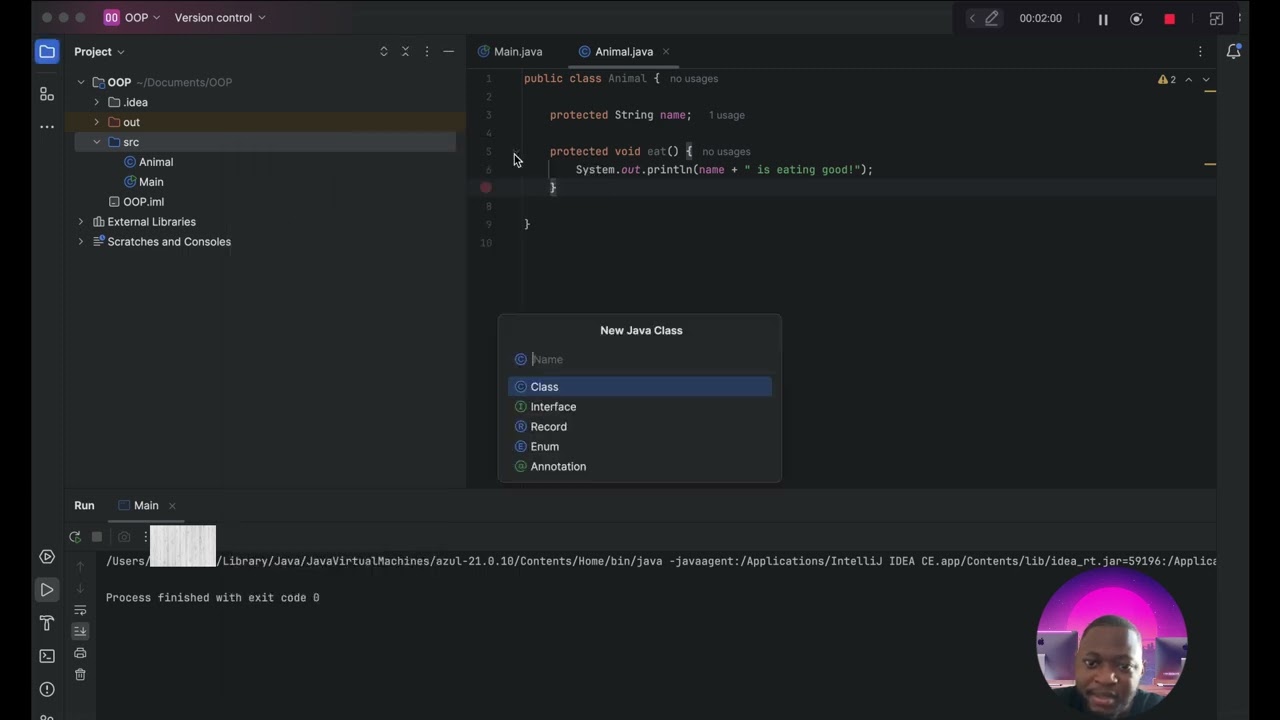Open the Run tool window play icon
Viewport: 1280px width, 720px height.
[47, 590]
